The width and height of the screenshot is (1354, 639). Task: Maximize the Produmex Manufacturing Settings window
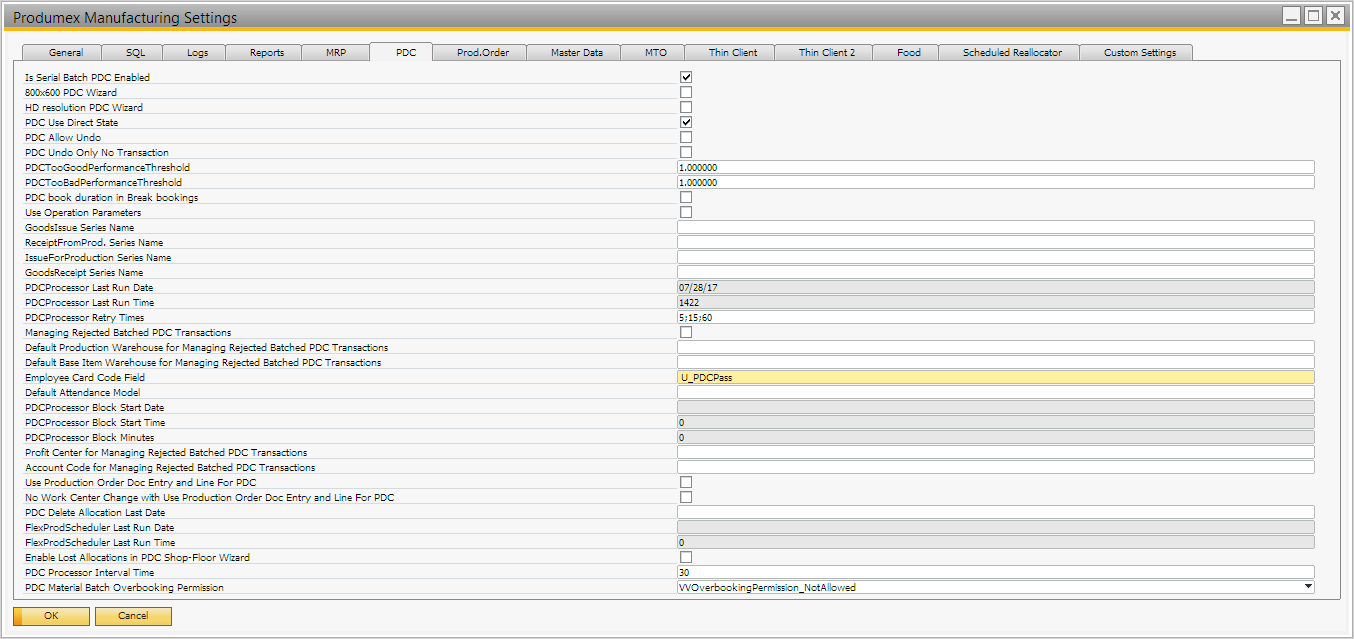pos(1313,17)
